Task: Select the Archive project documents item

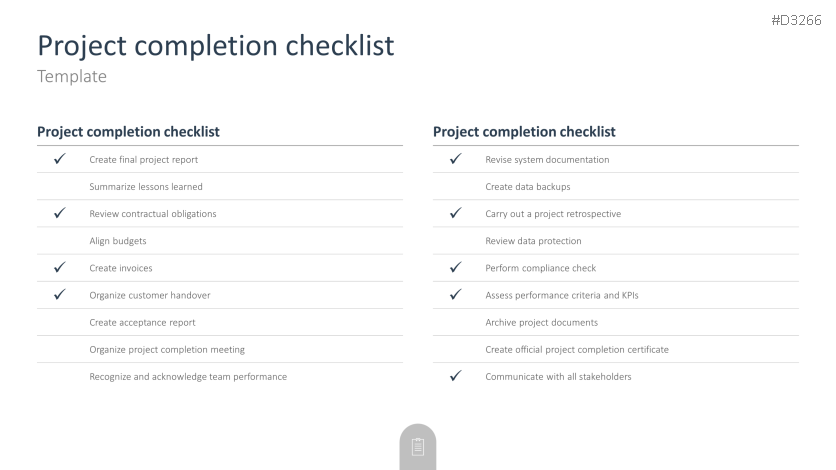Action: click(x=541, y=322)
